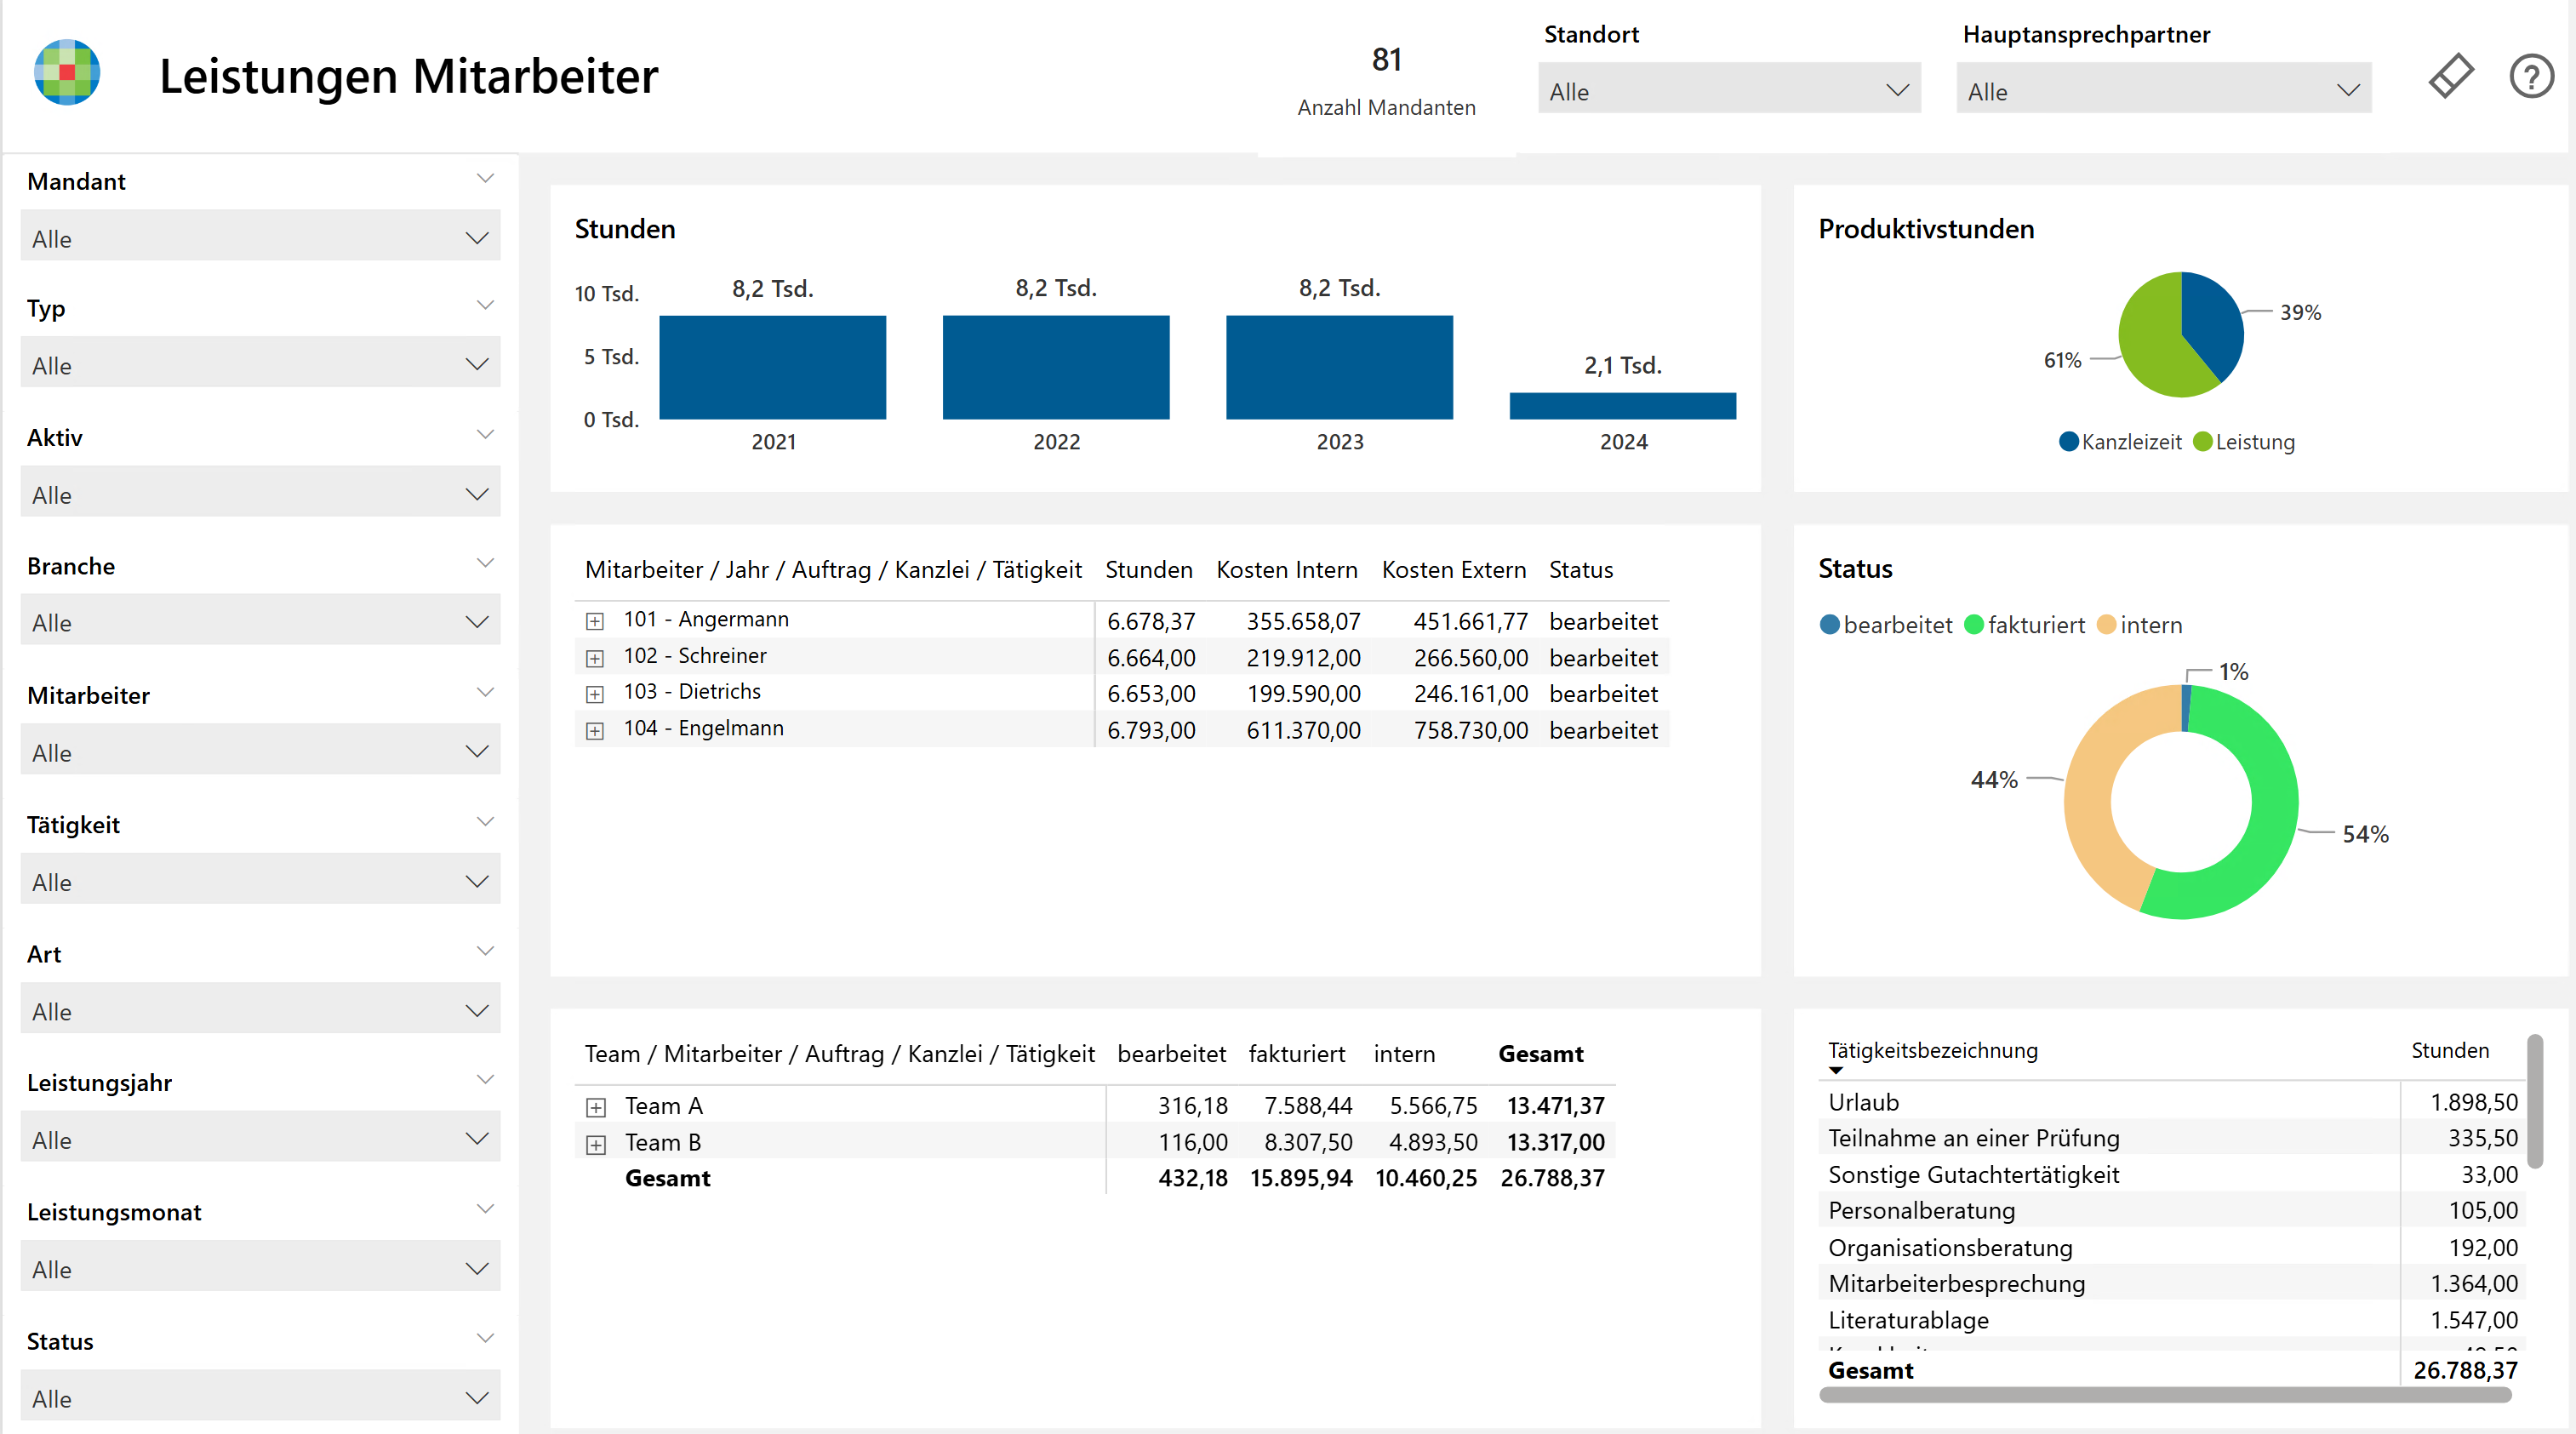Click the intern legend color marker

pyautogui.click(x=2107, y=625)
